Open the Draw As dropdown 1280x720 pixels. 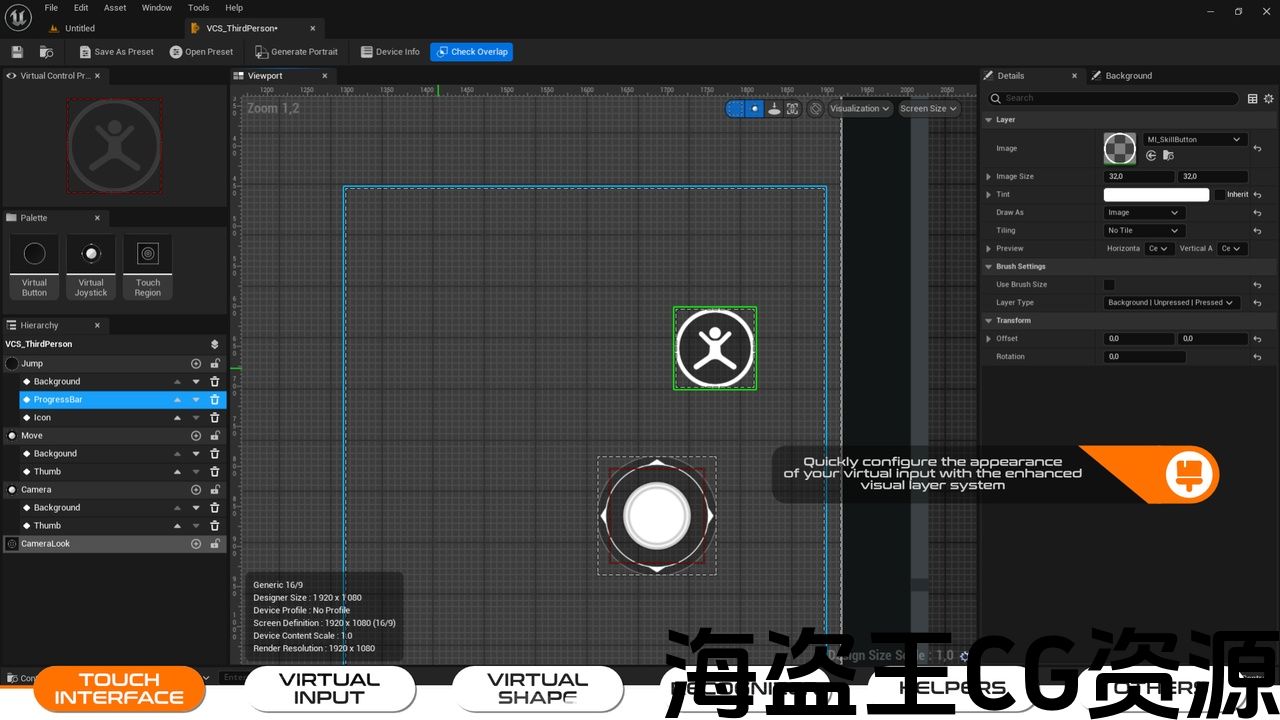(1144, 213)
